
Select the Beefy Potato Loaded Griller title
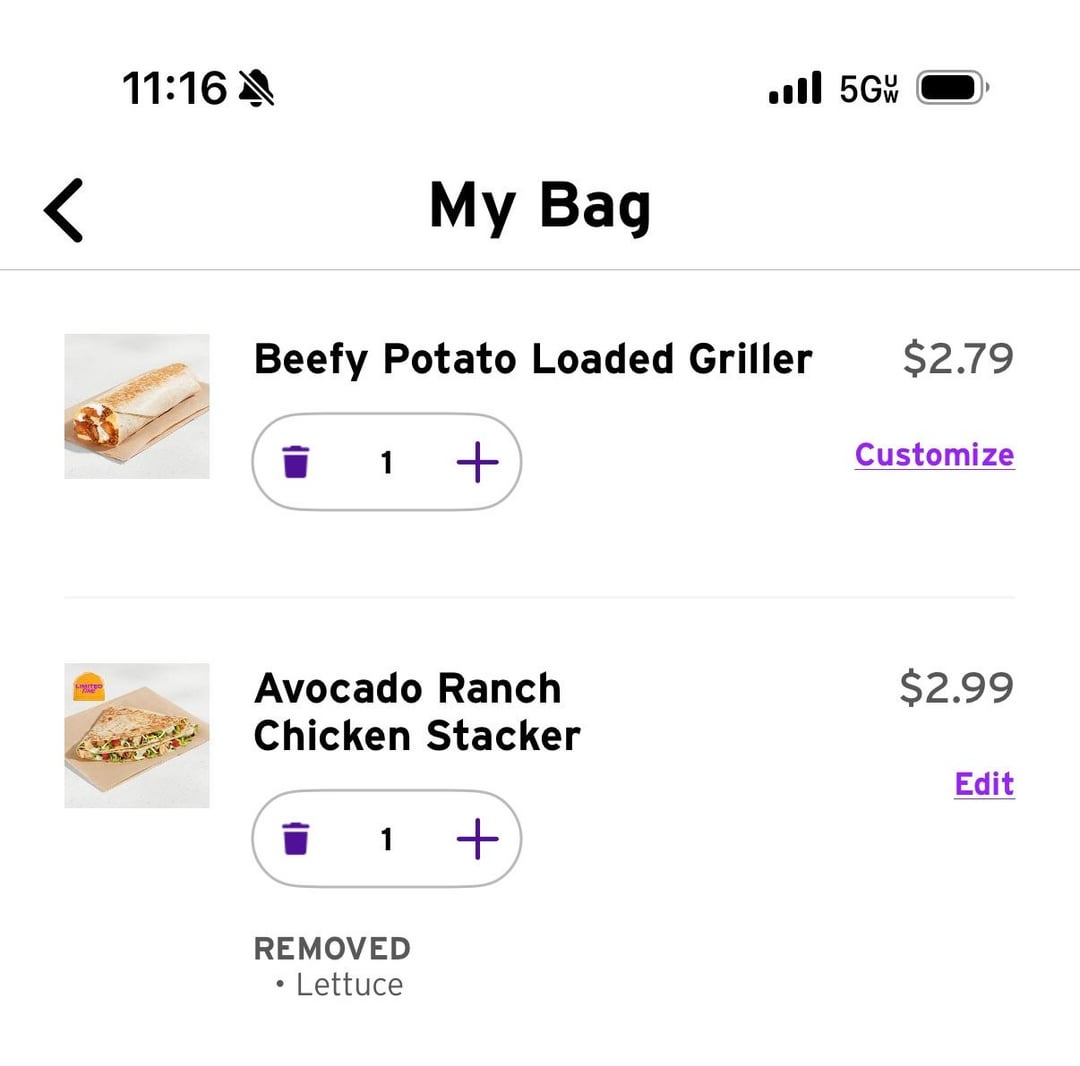tap(533, 359)
